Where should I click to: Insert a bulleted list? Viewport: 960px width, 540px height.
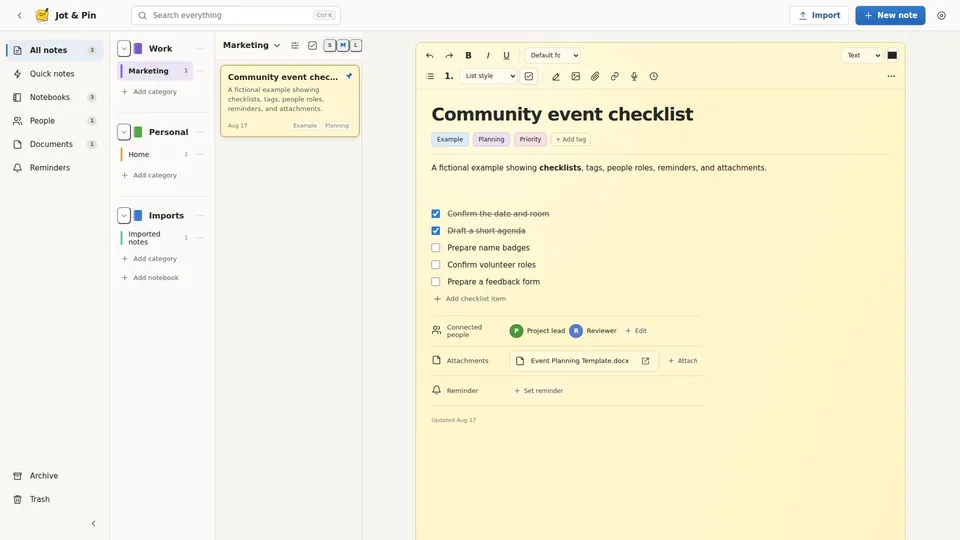point(430,76)
